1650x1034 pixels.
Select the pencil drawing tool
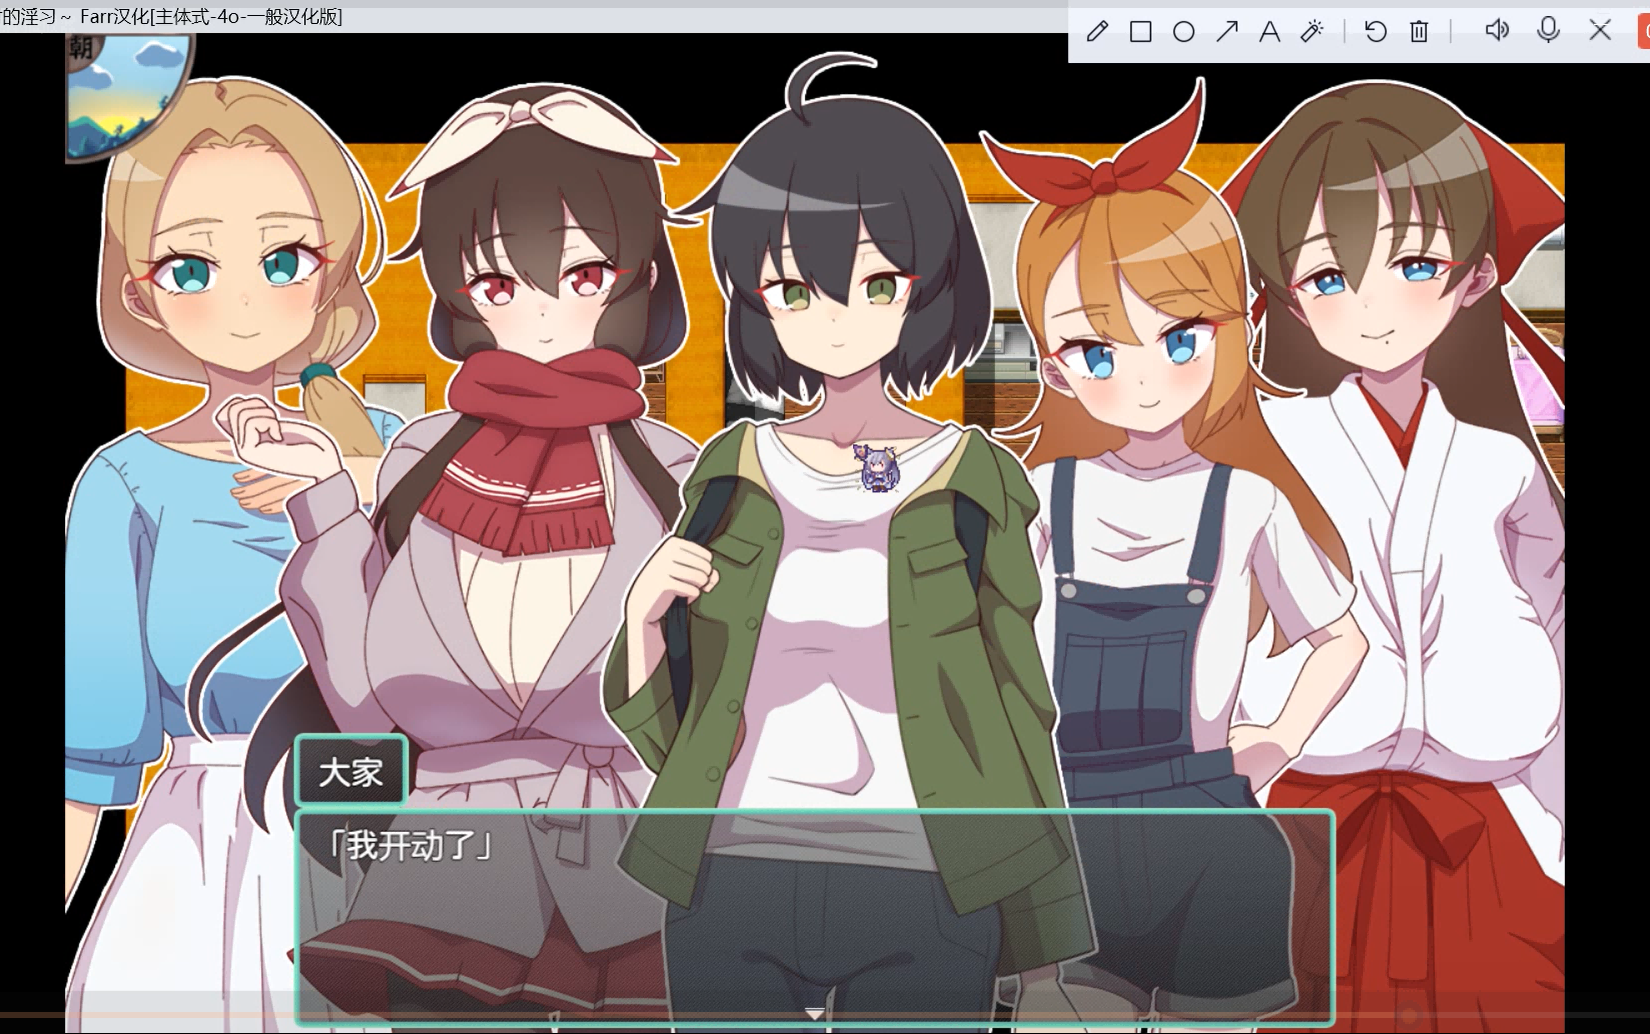(1097, 31)
